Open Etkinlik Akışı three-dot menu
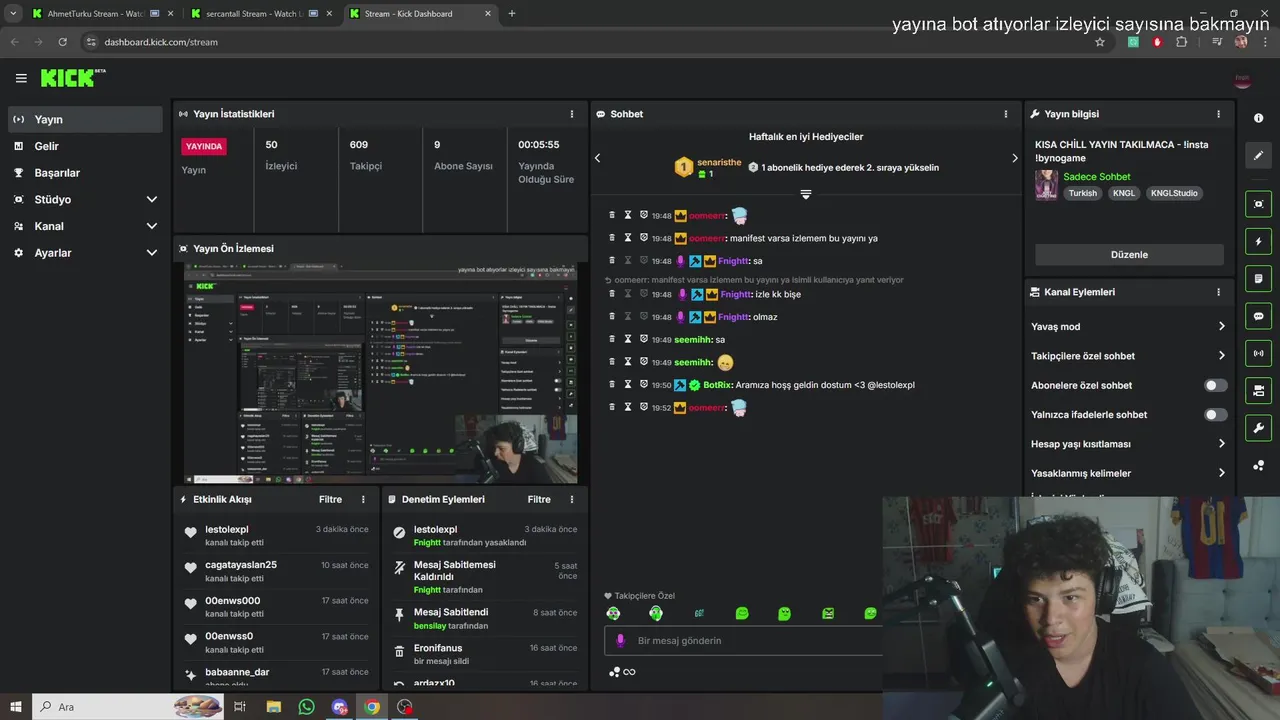1280x720 pixels. coord(363,499)
